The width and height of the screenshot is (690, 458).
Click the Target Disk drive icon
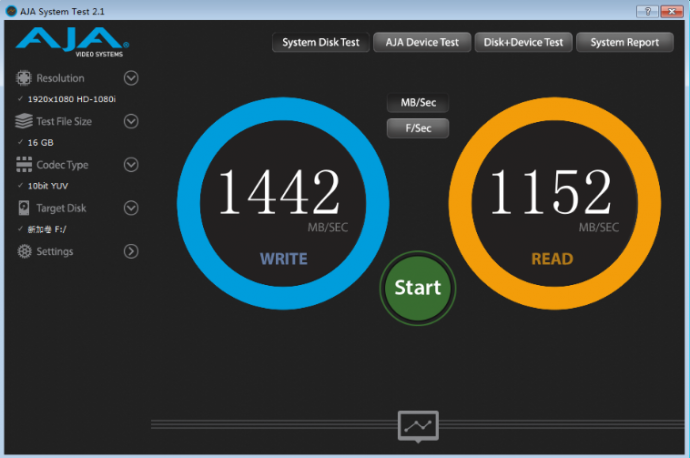25,208
